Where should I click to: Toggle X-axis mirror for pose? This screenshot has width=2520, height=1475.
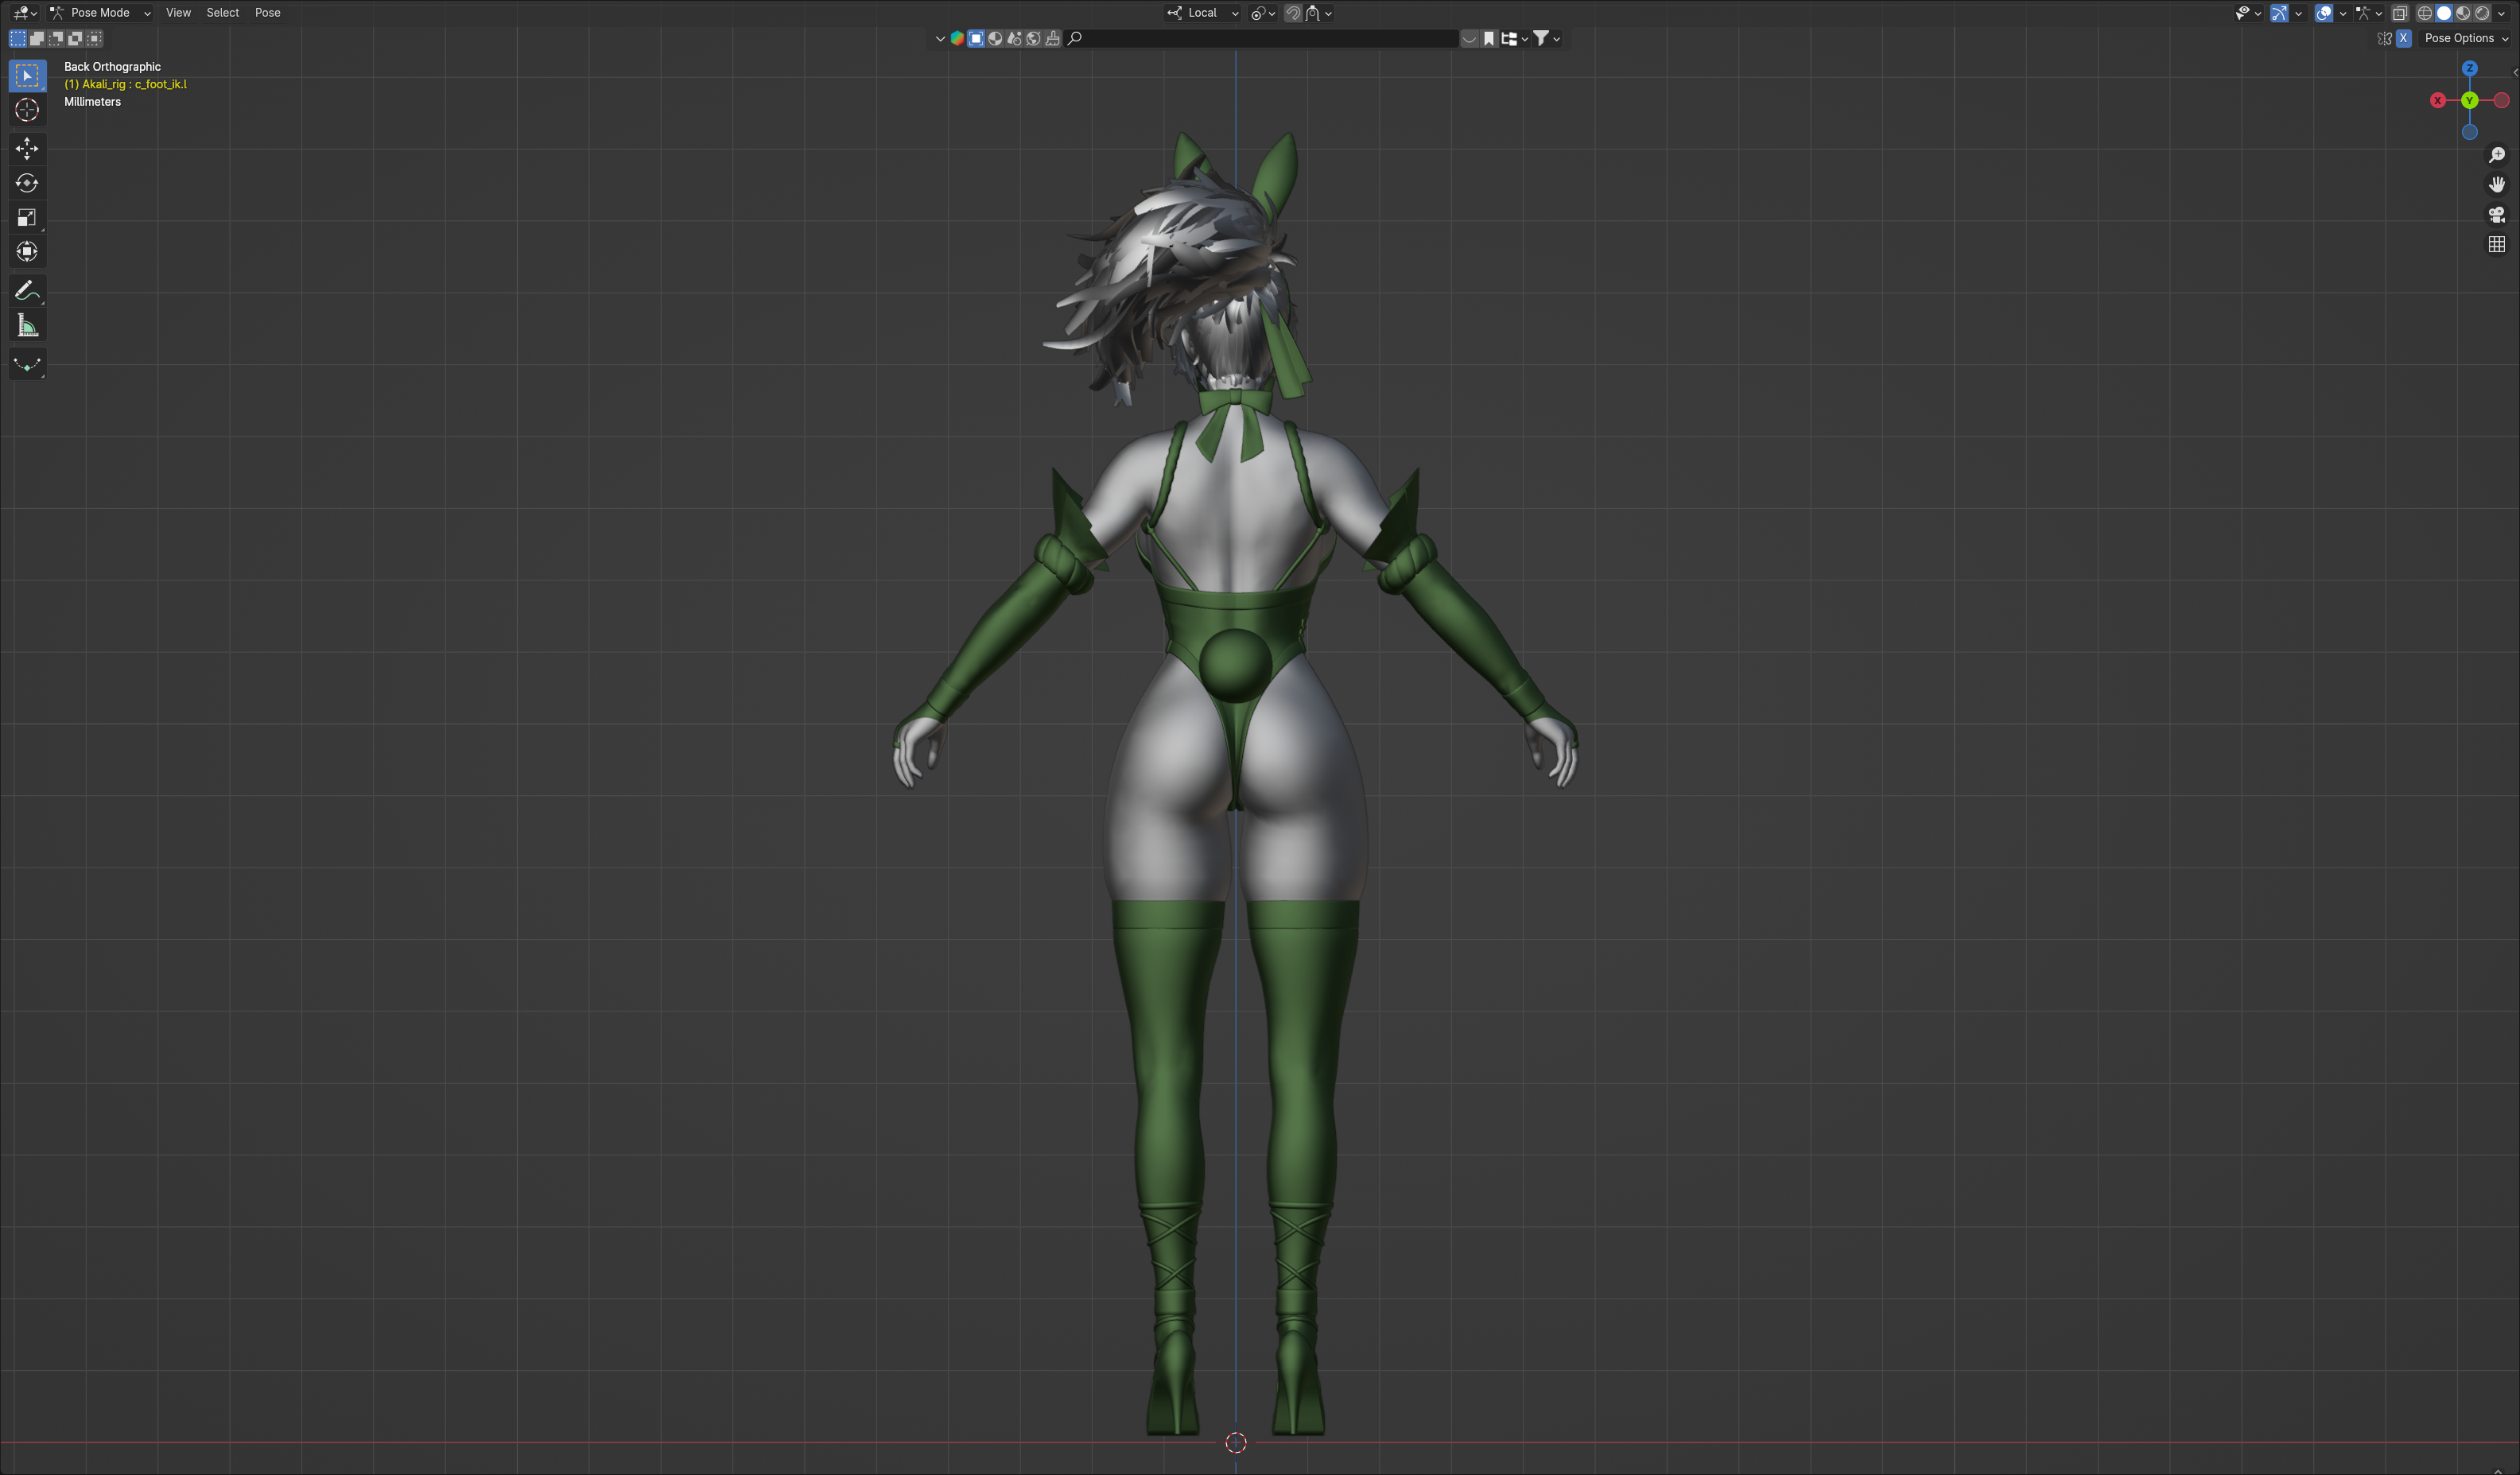tap(2403, 39)
